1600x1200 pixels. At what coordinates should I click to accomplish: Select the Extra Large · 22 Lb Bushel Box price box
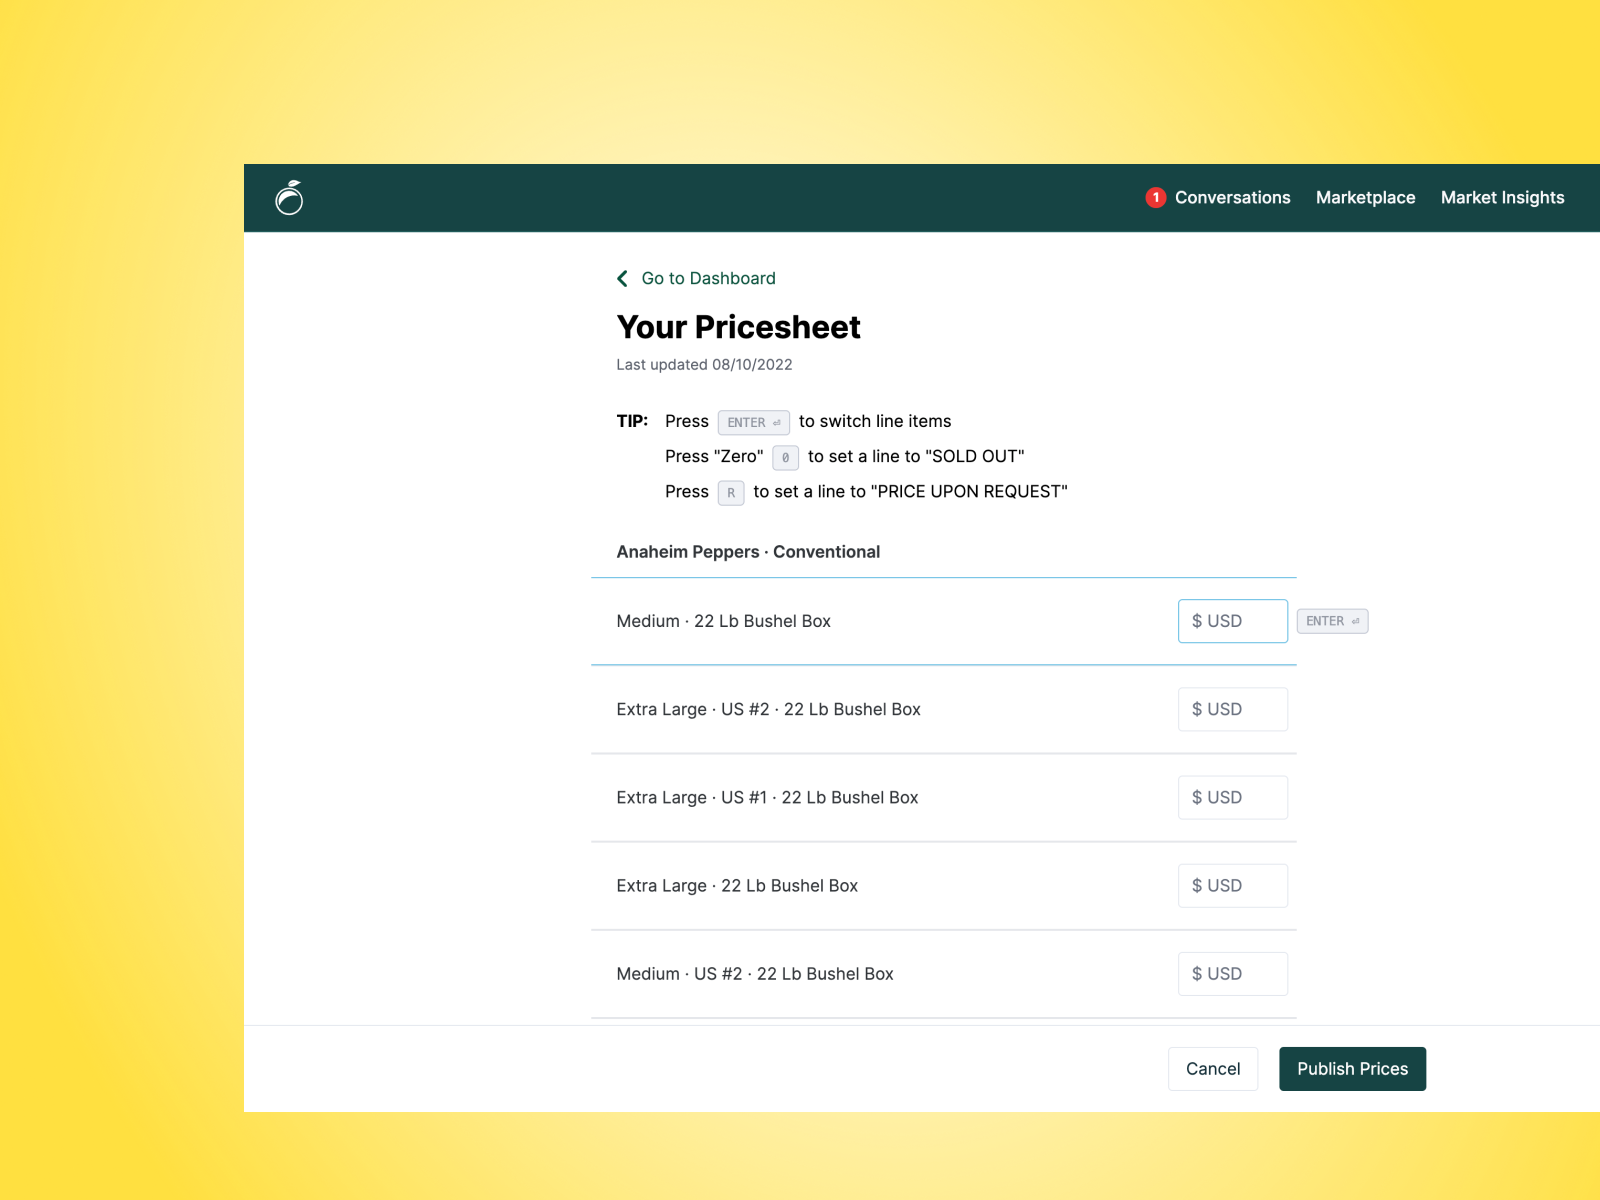pos(1232,885)
